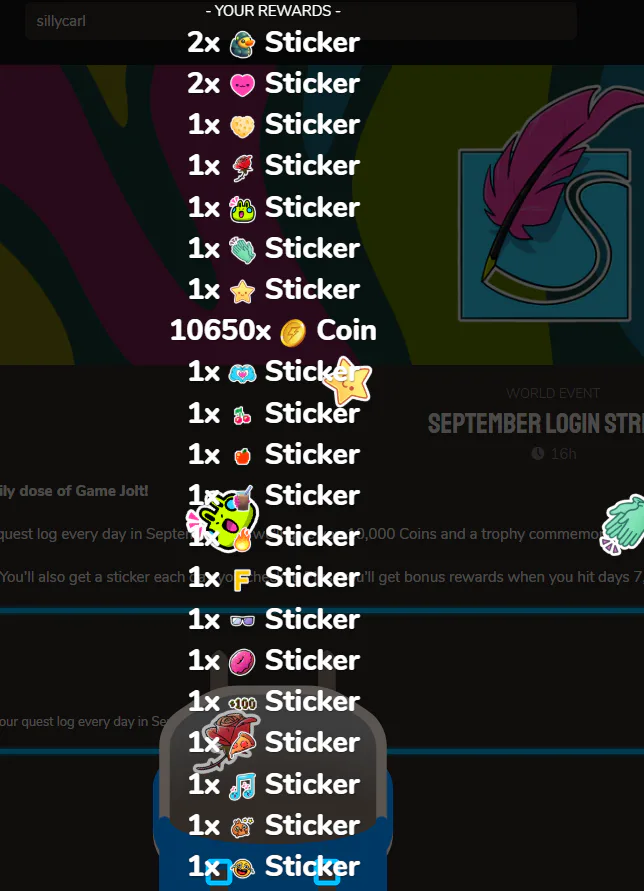Select the sunglasses sticker icon
This screenshot has height=891, width=644.
point(242,620)
